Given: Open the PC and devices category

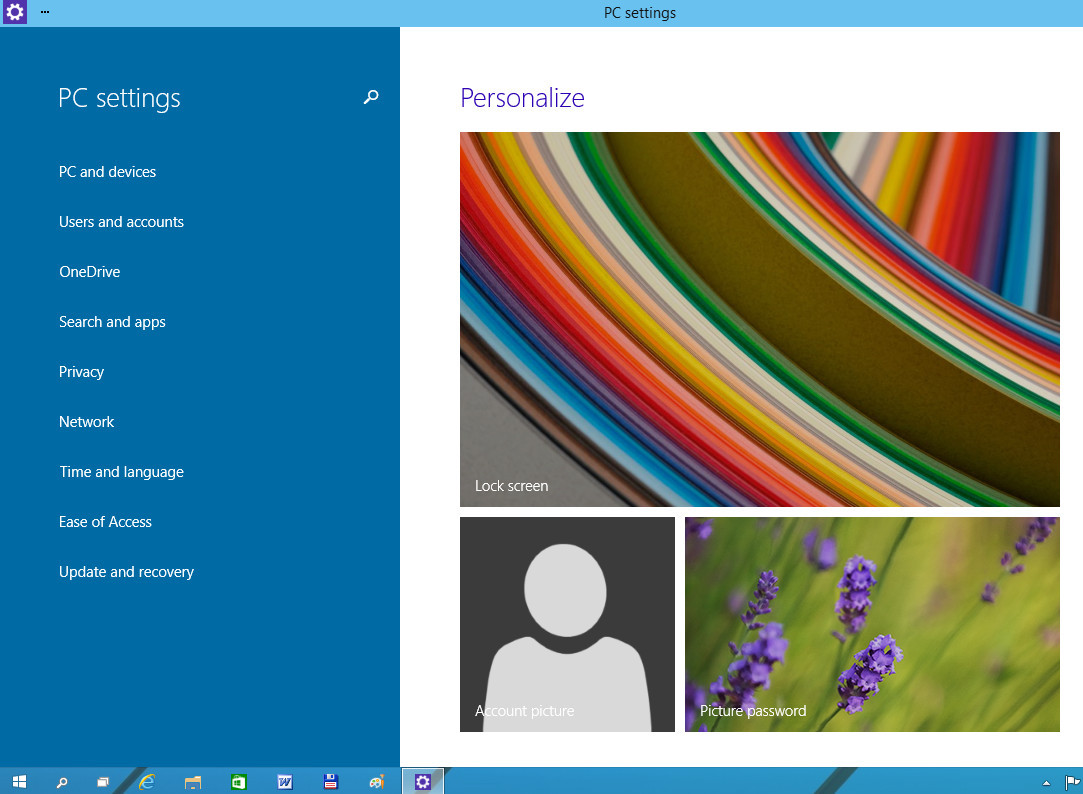Looking at the screenshot, I should point(107,172).
